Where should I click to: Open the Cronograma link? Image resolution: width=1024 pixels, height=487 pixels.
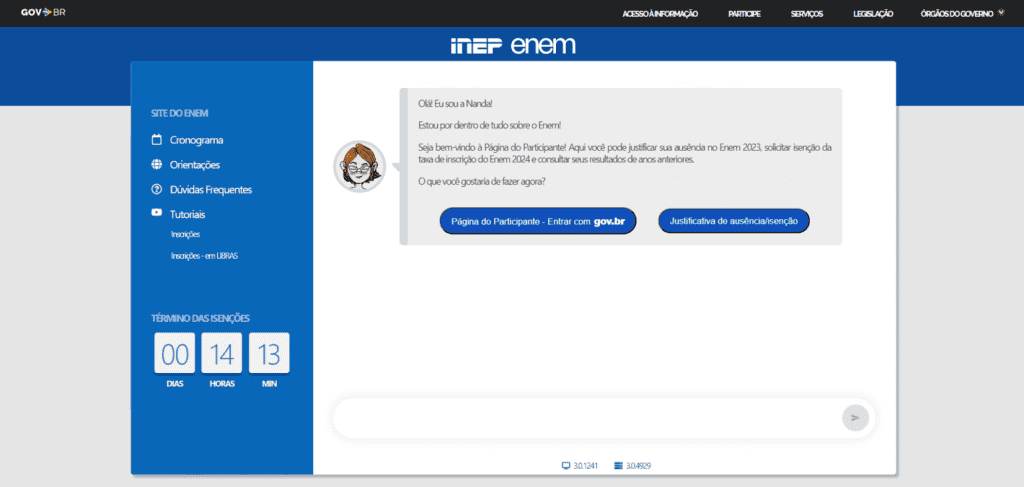point(197,140)
